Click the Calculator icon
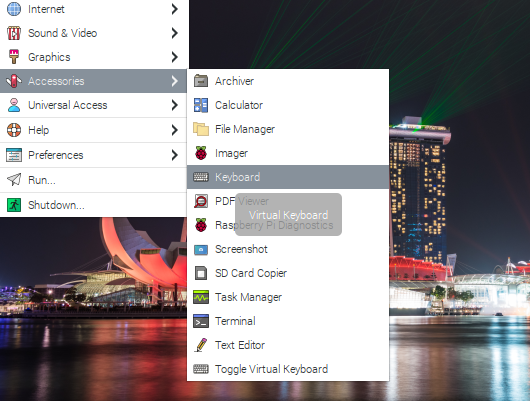The width and height of the screenshot is (530, 401). [201, 105]
